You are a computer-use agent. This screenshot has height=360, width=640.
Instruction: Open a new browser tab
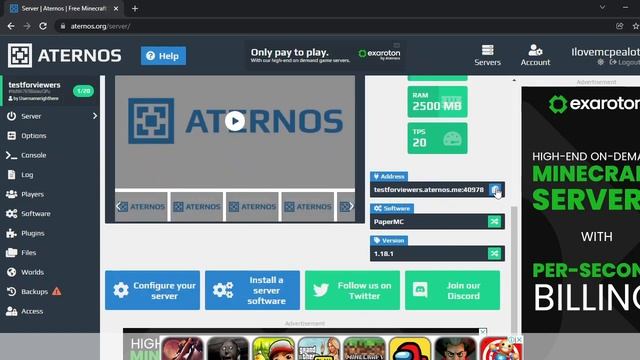(x=135, y=9)
